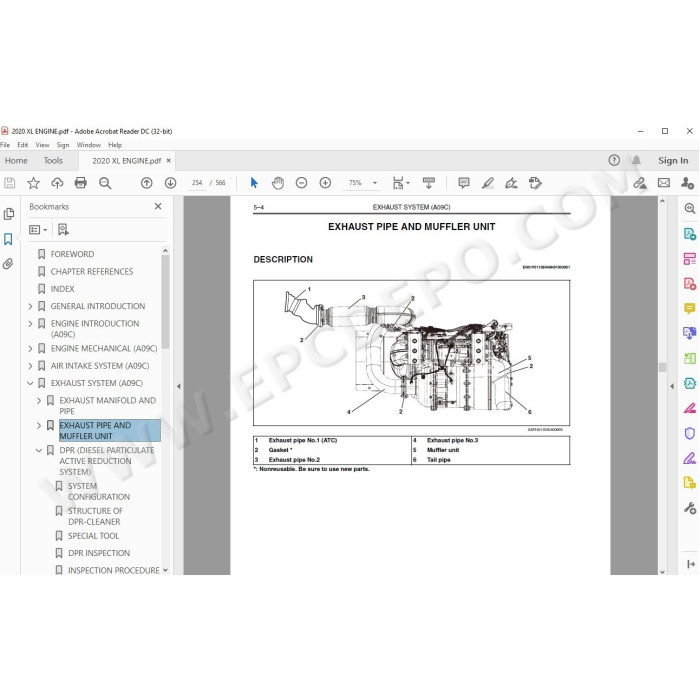Viewport: 700px width, 700px height.
Task: Find current bookmark icon
Action: [63, 230]
